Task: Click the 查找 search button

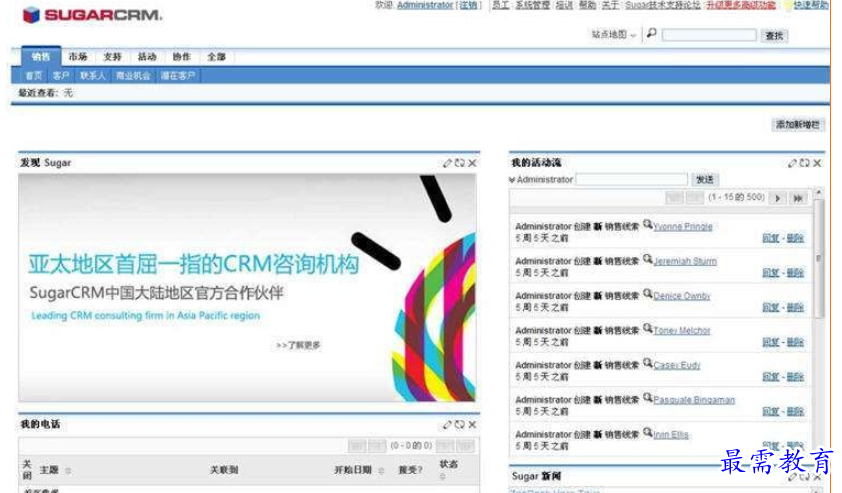Action: point(774,36)
